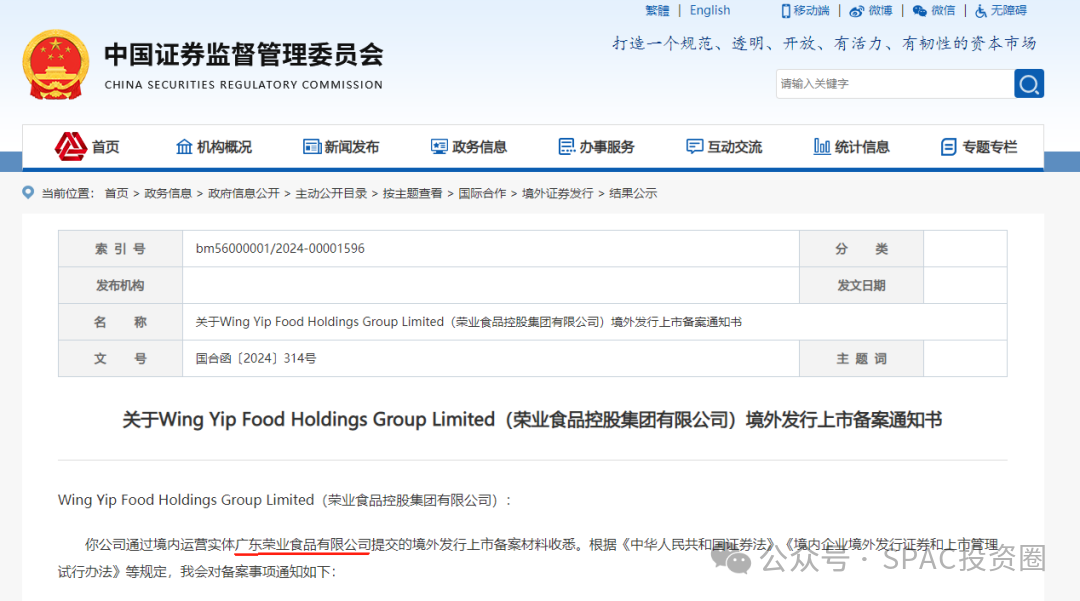This screenshot has height=601, width=1080.
Task: Enable 无障碍 accessibility mode link
Action: click(1008, 10)
